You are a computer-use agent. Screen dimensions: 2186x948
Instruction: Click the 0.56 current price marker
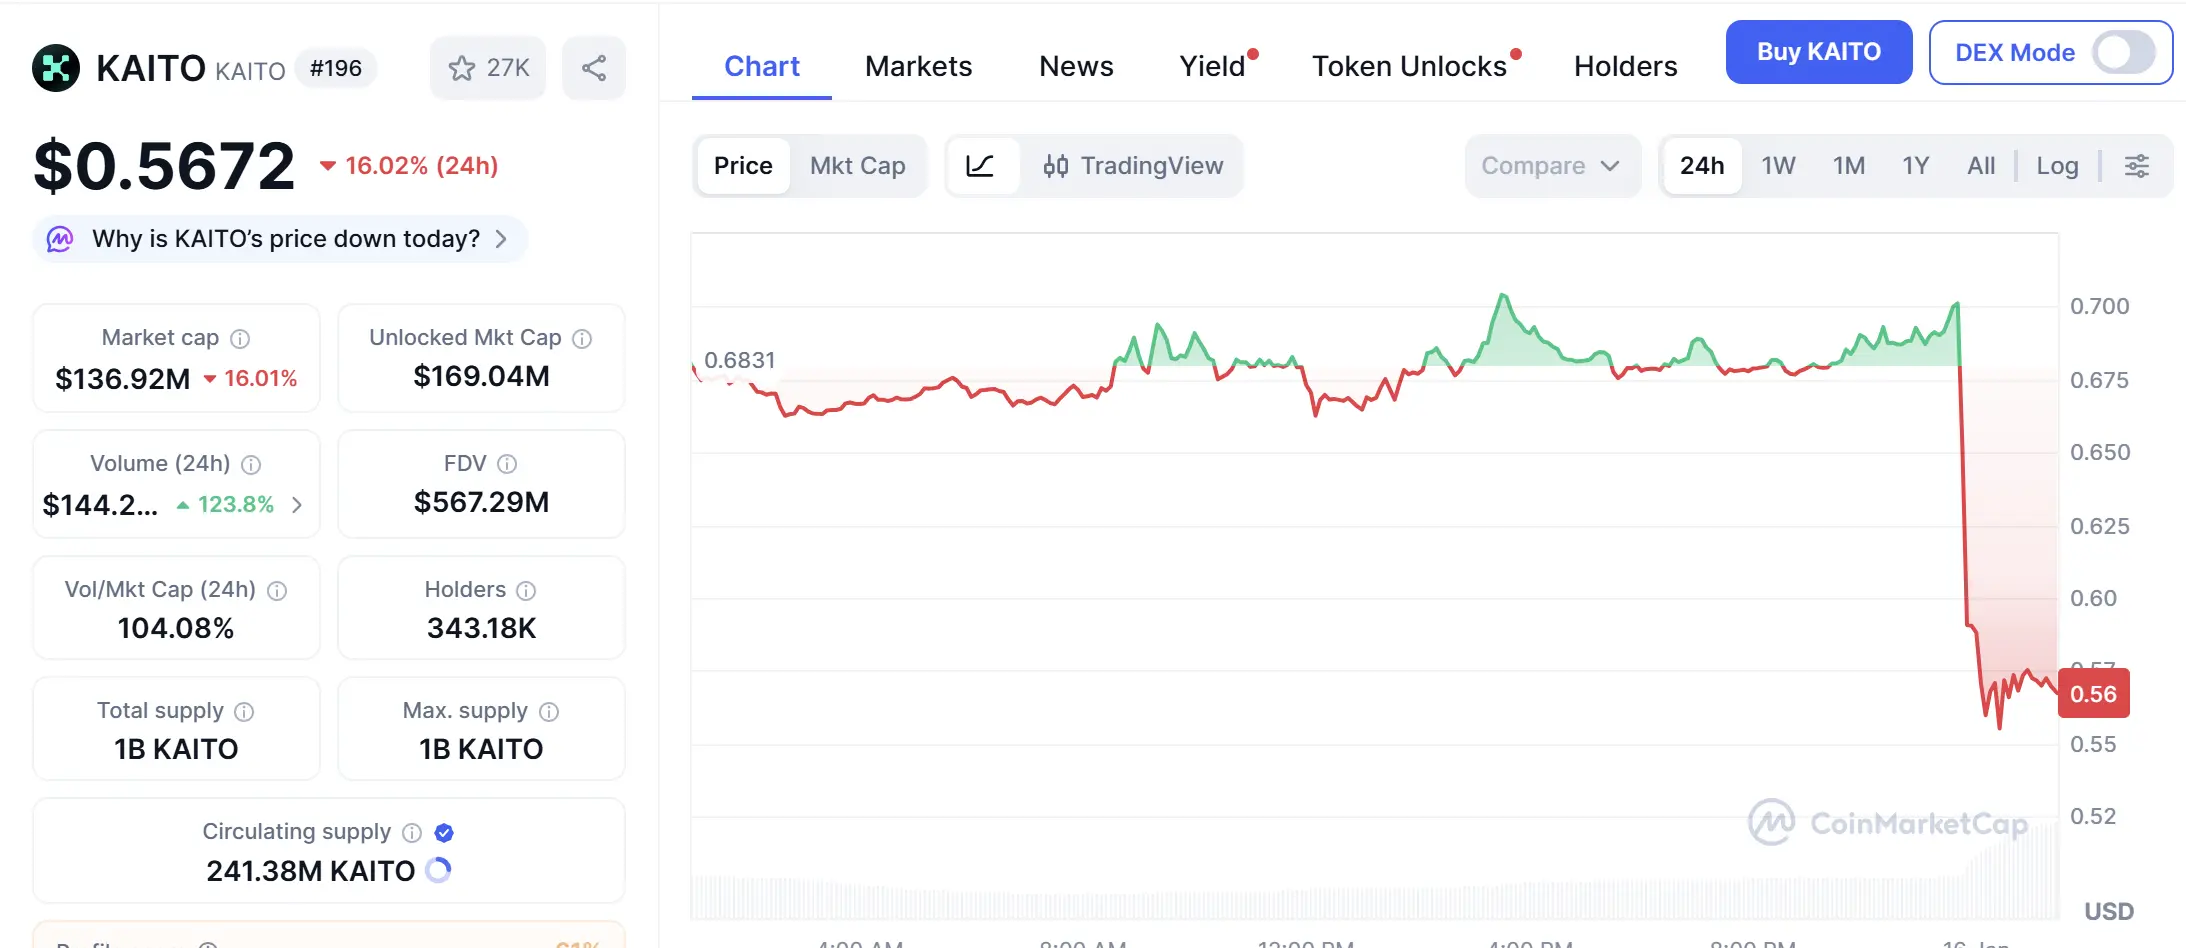(x=2093, y=694)
